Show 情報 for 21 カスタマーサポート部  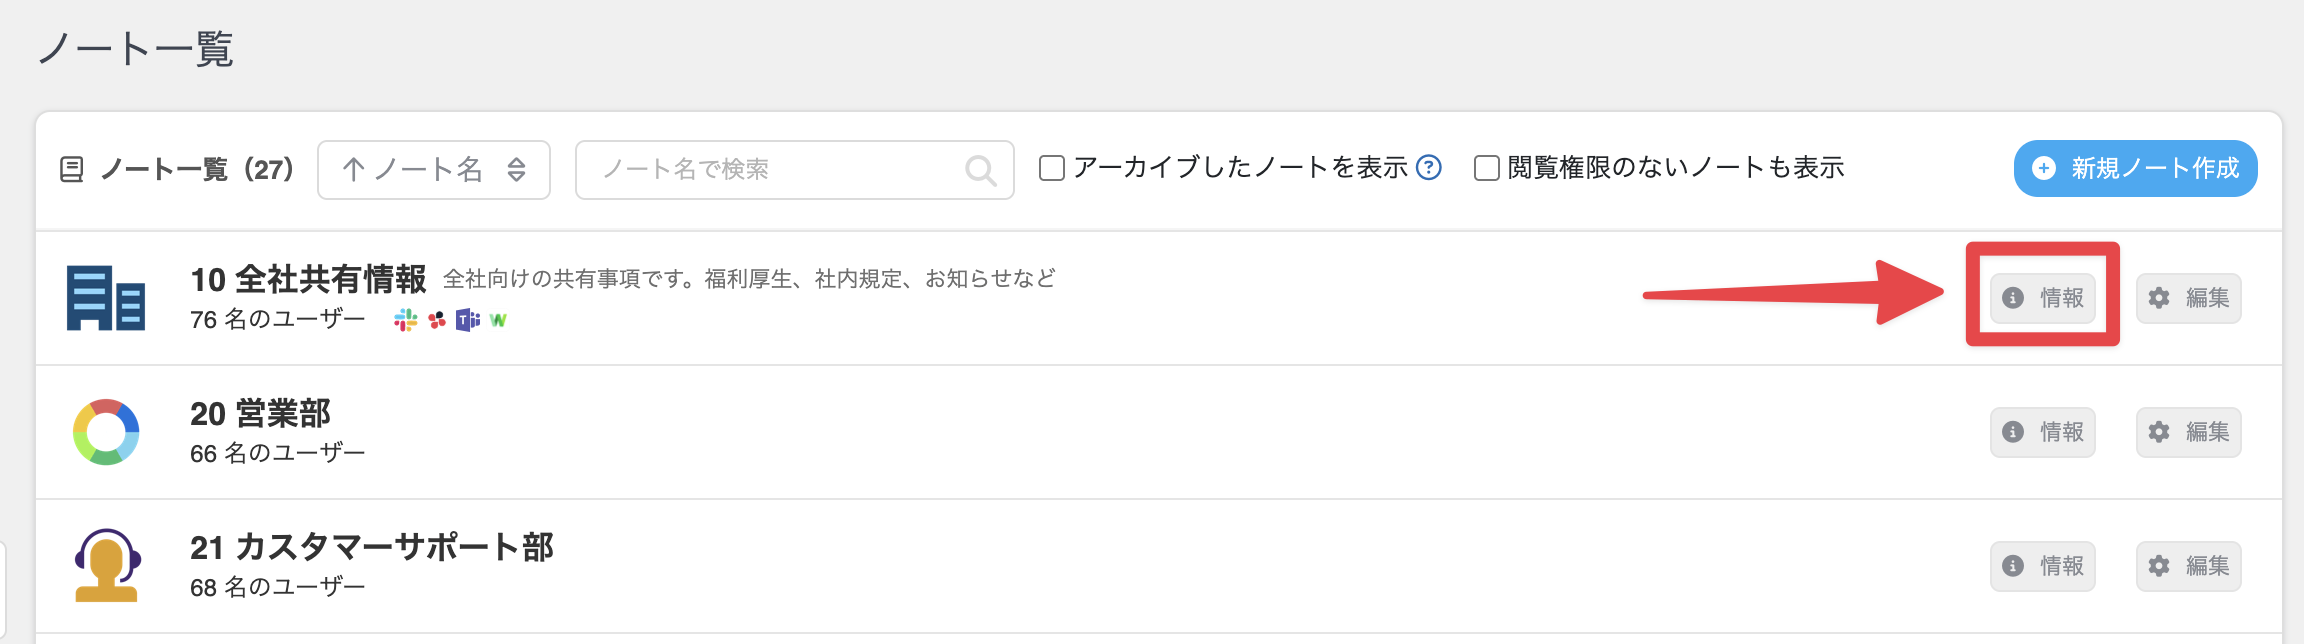click(x=2042, y=566)
